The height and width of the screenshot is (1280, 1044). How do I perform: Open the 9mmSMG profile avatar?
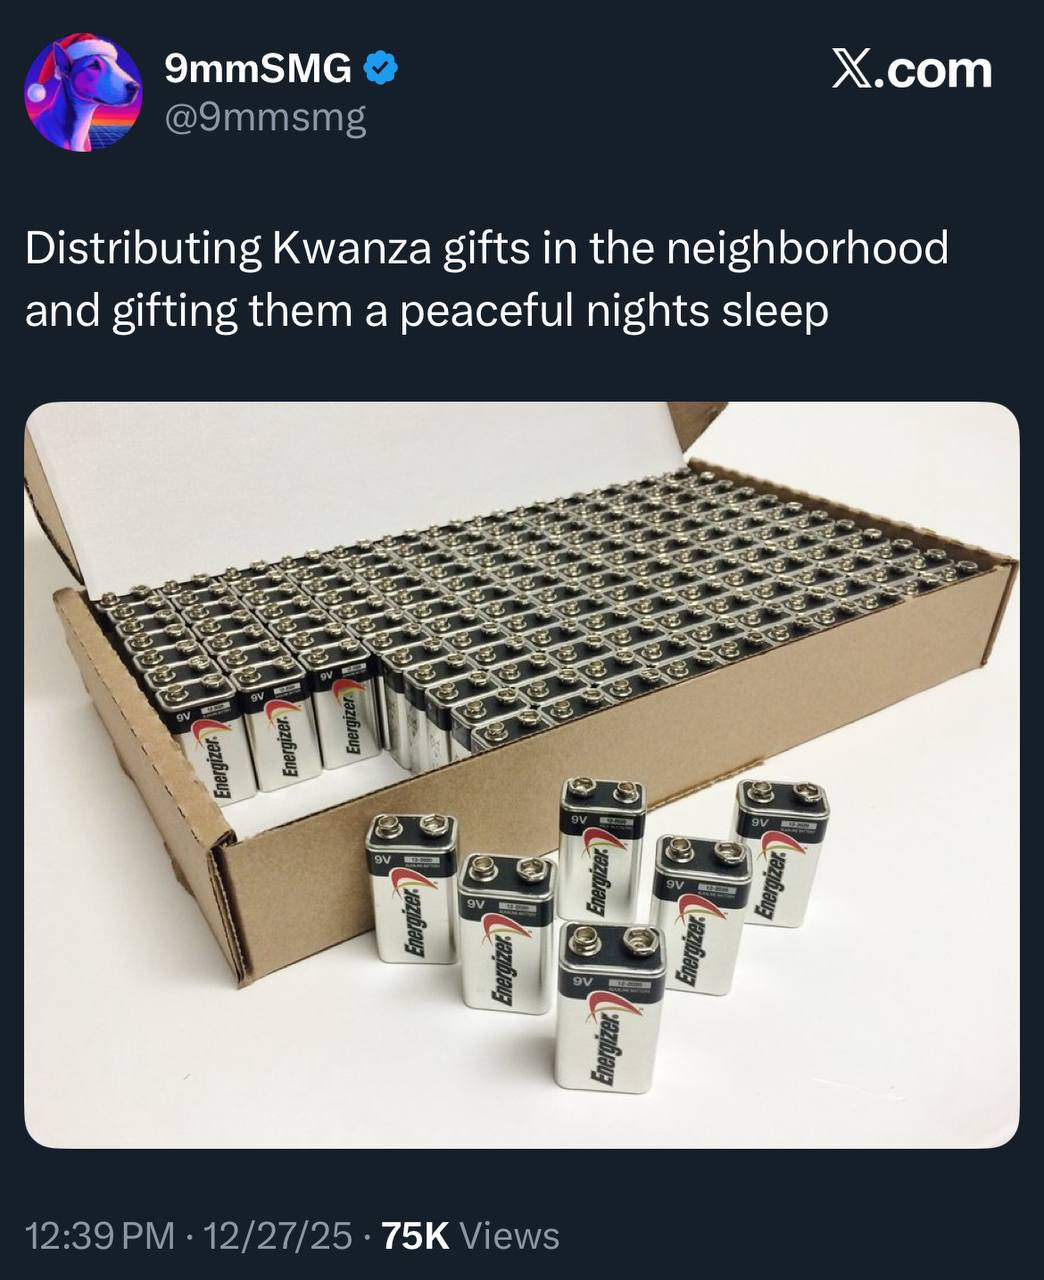coord(83,92)
